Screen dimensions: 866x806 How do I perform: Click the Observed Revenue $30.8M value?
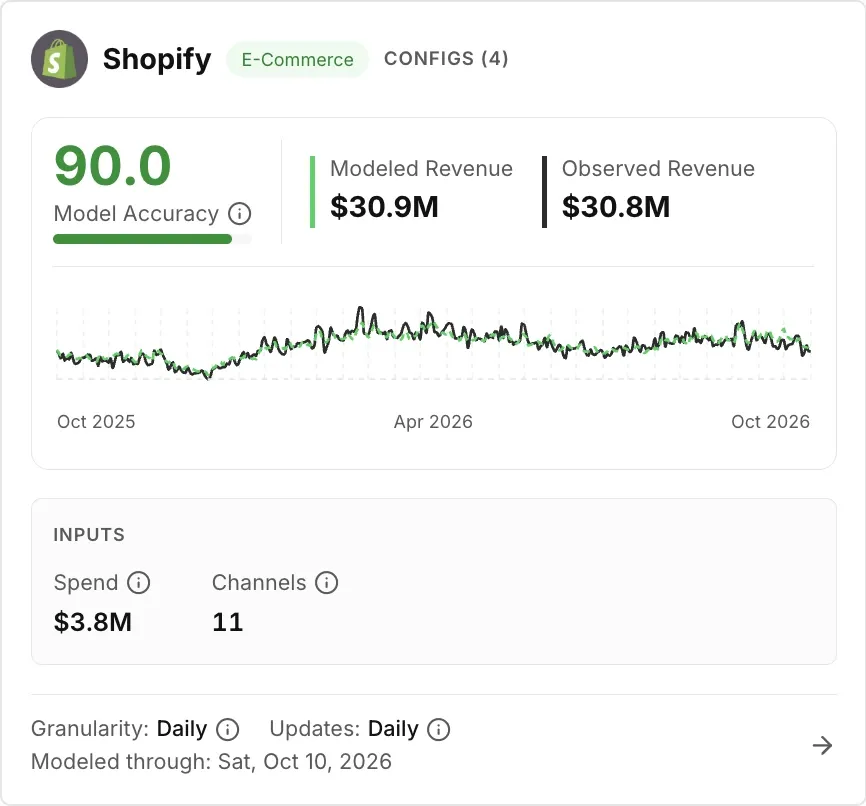(x=616, y=207)
